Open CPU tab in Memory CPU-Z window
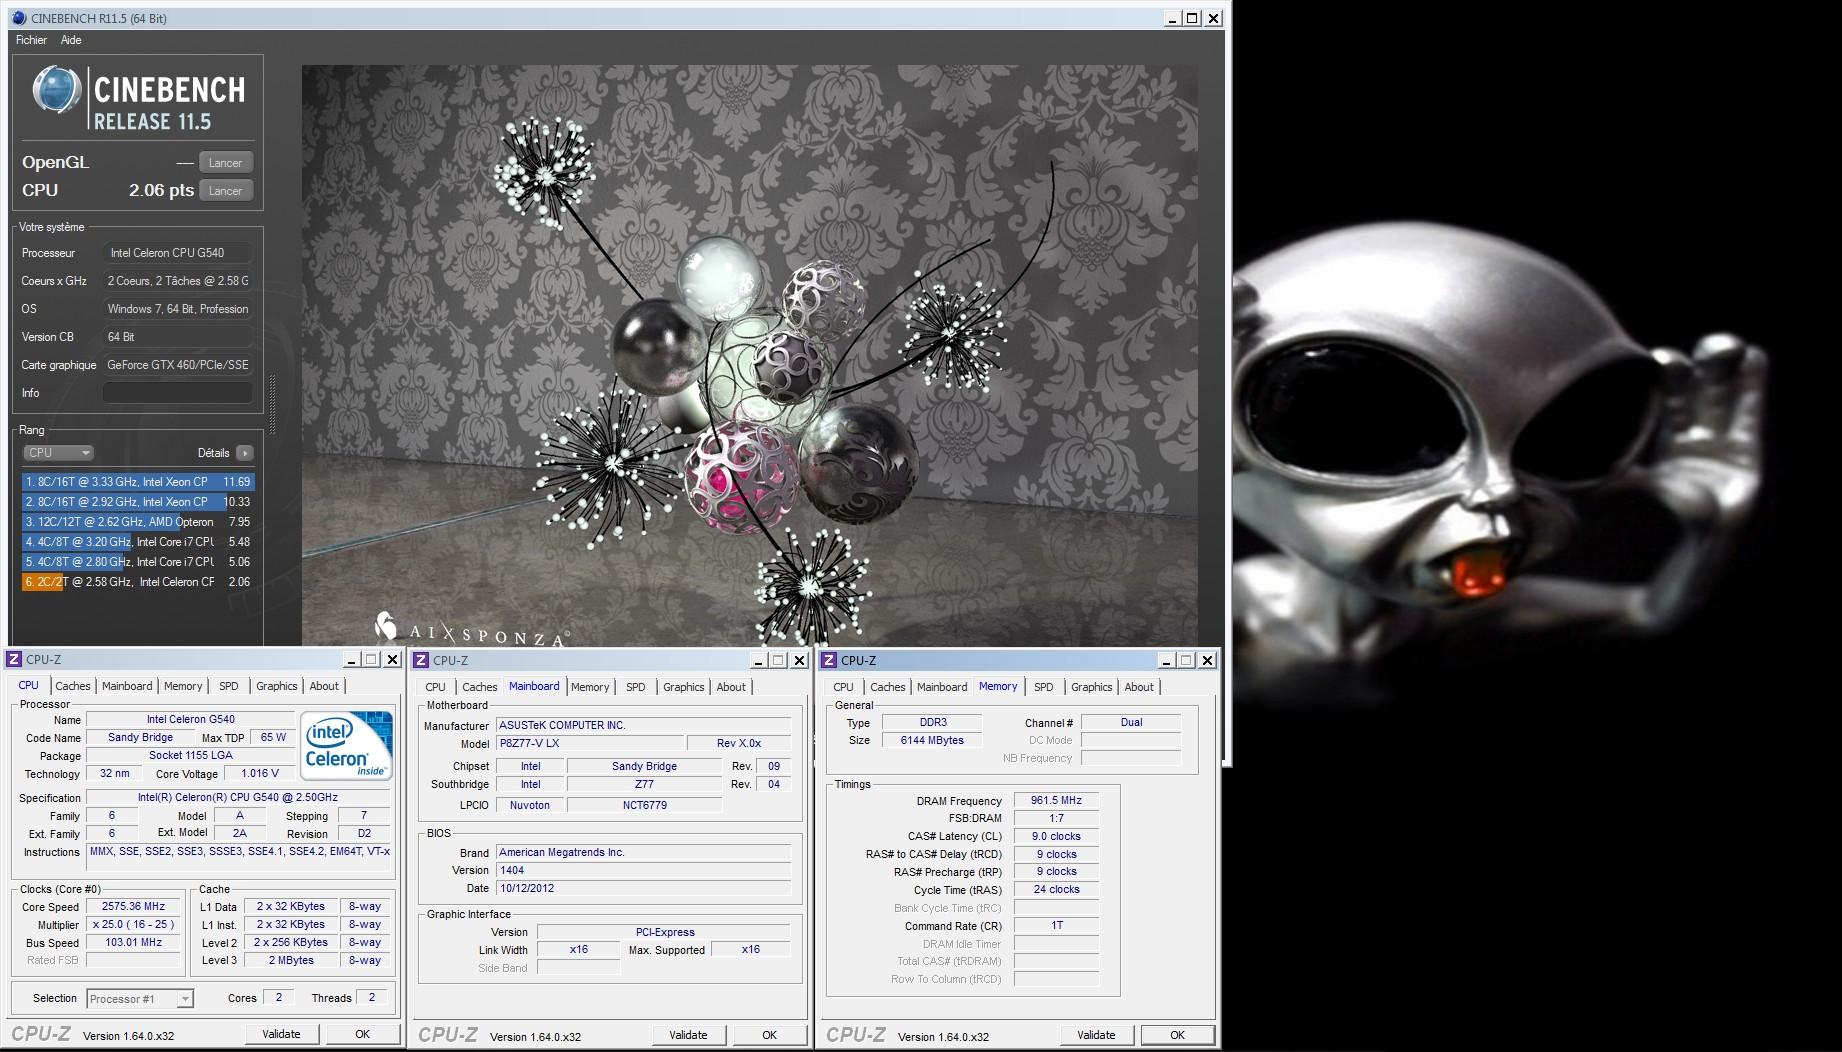The height and width of the screenshot is (1052, 1842). click(843, 687)
